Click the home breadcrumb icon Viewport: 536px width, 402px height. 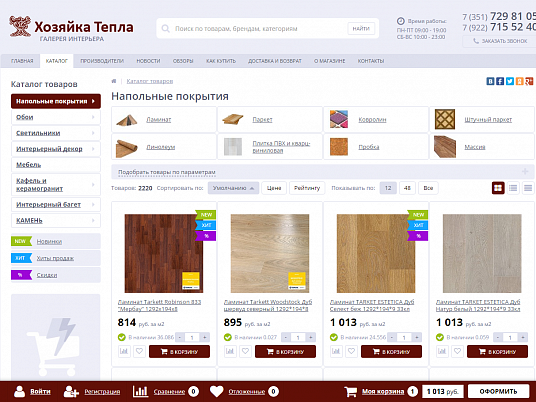click(114, 81)
